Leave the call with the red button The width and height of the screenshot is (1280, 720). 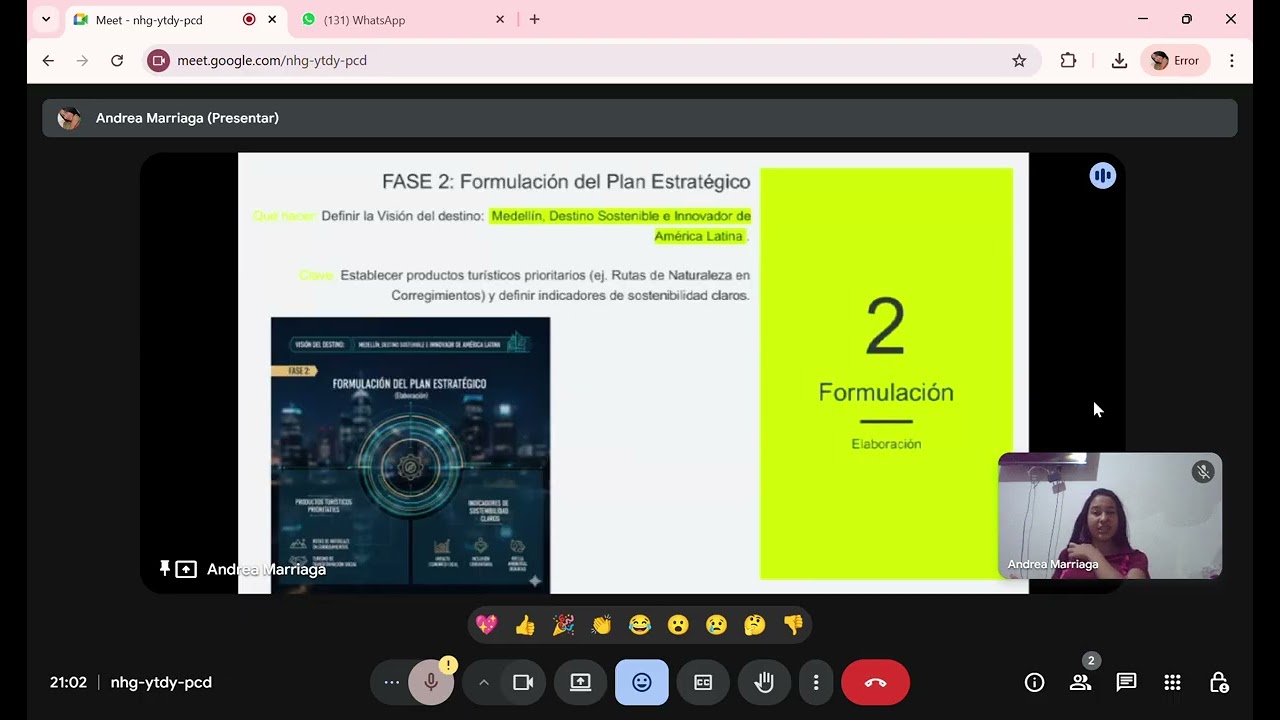coord(875,682)
